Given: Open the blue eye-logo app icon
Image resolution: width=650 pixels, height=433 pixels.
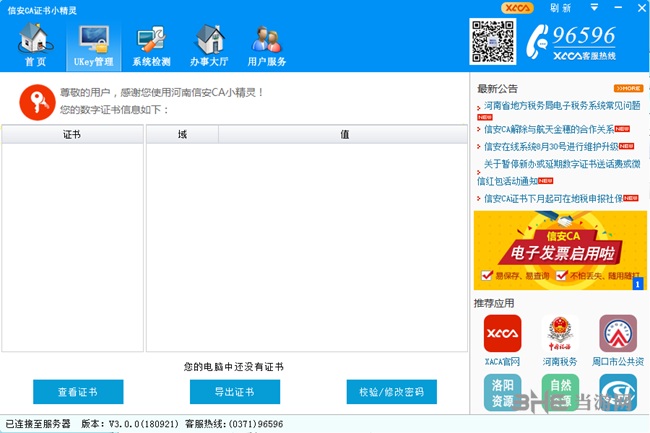Looking at the screenshot, I should 618,392.
